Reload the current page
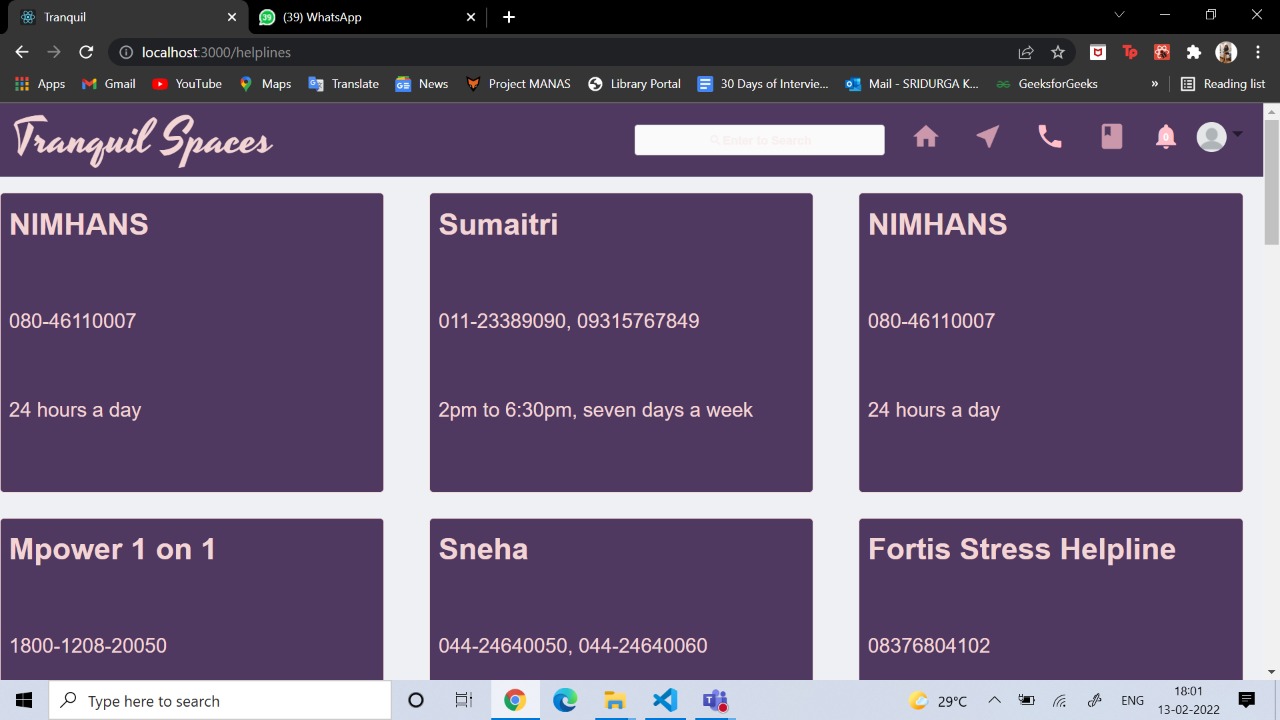1280x720 pixels. point(86,52)
